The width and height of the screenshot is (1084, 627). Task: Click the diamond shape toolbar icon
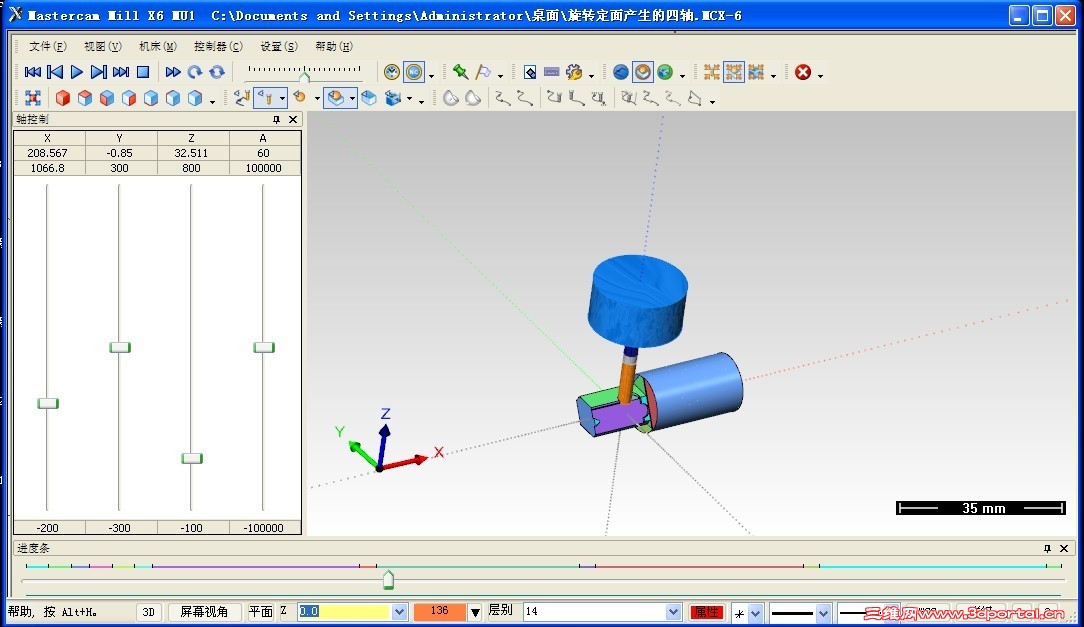click(530, 72)
